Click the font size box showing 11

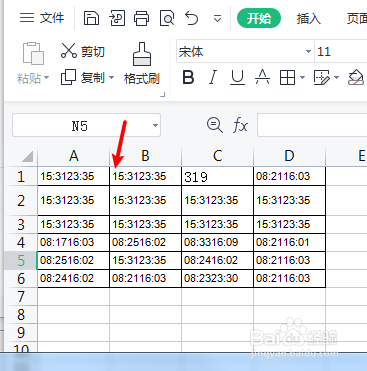point(341,52)
